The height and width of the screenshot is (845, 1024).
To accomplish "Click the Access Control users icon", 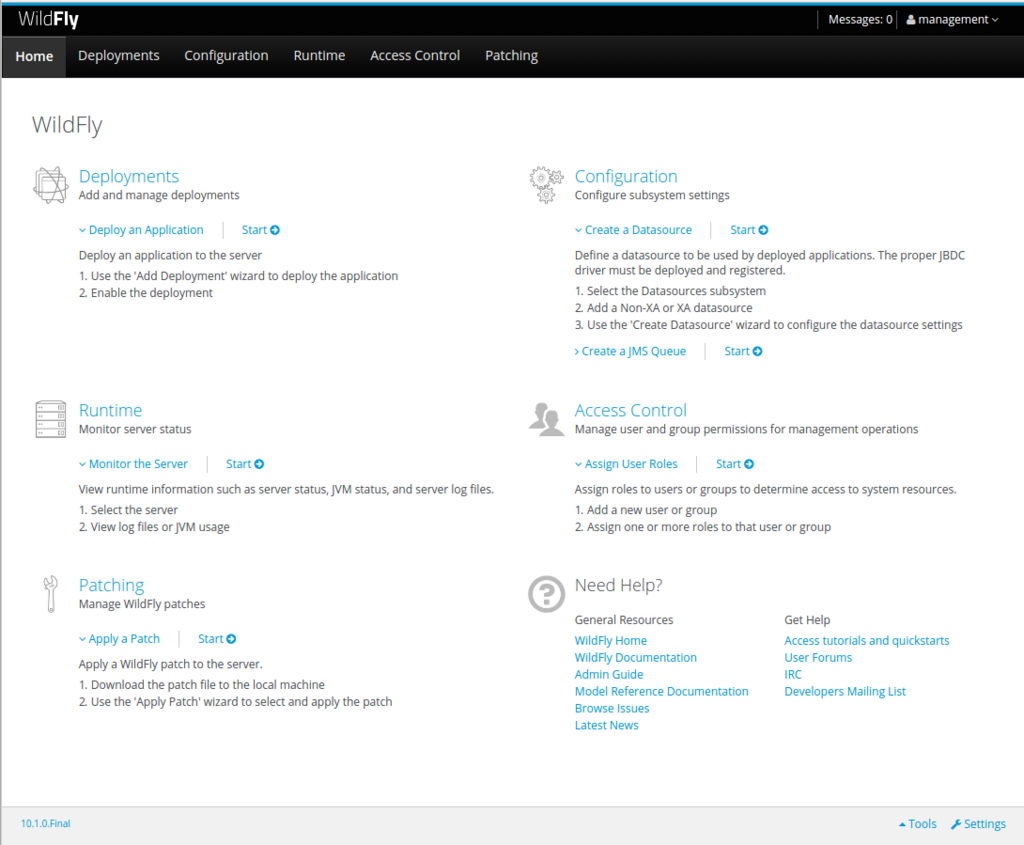I will point(546,419).
